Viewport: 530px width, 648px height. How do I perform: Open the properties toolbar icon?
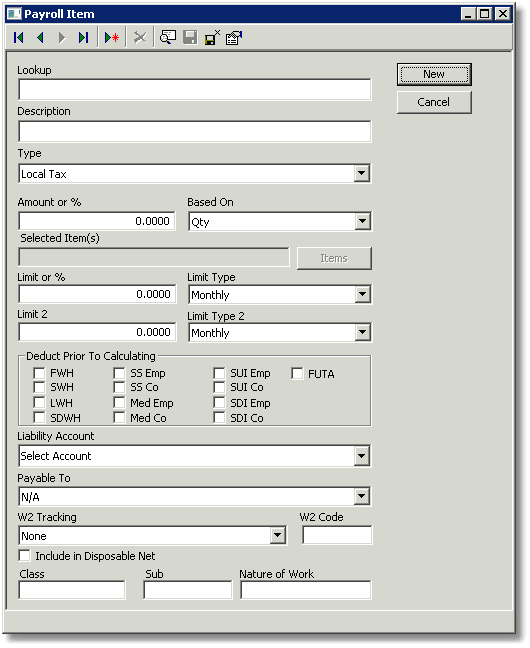pyautogui.click(x=234, y=38)
